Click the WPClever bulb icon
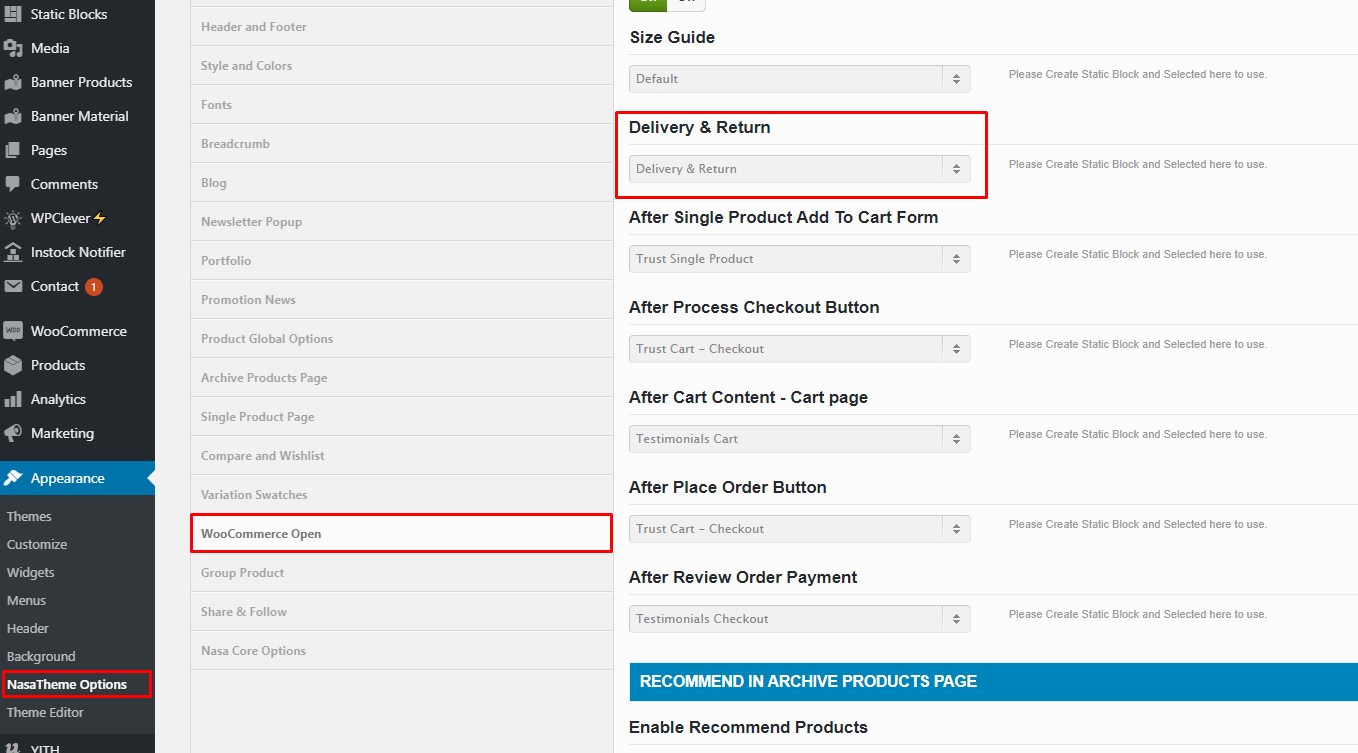The width and height of the screenshot is (1358, 753). click(x=13, y=218)
